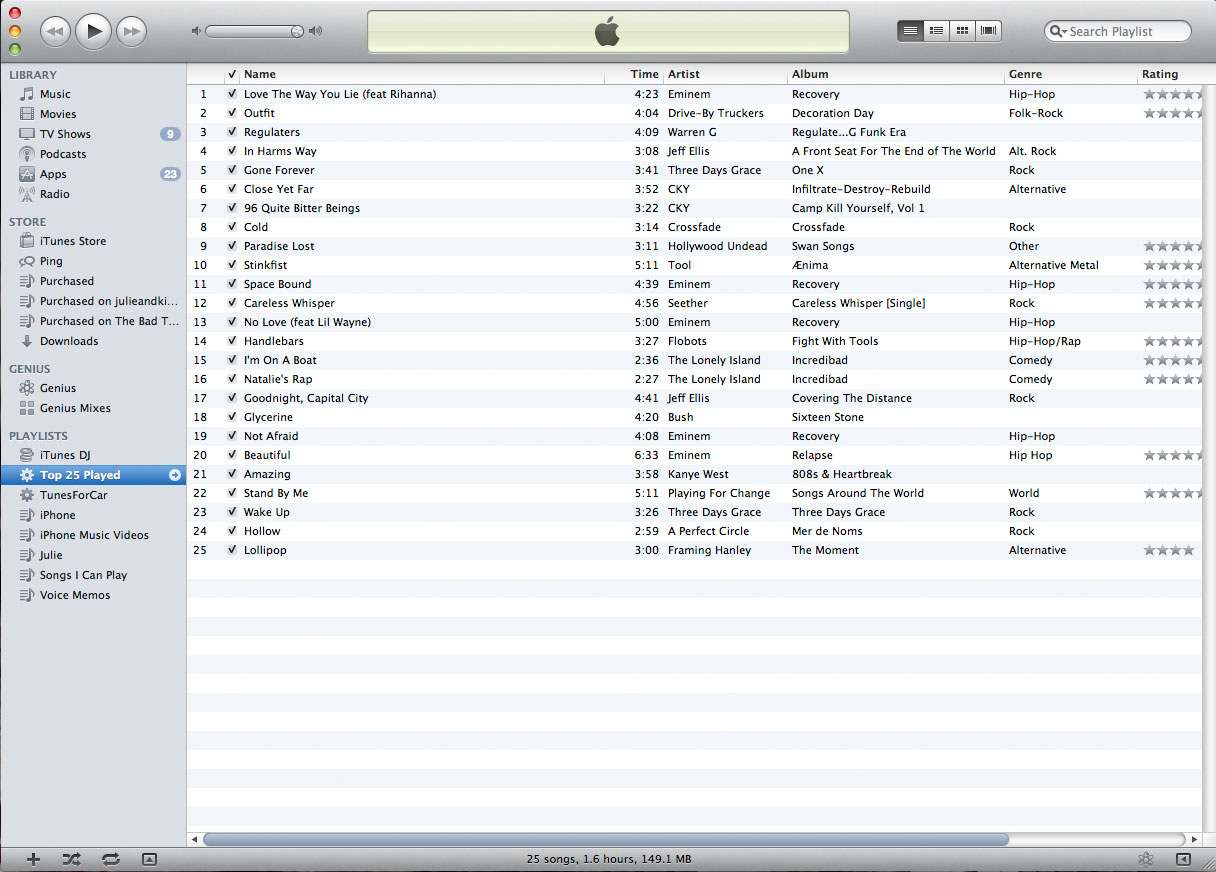Uncheck the Handlebars song checkbox
The height and width of the screenshot is (872, 1216).
pos(232,341)
